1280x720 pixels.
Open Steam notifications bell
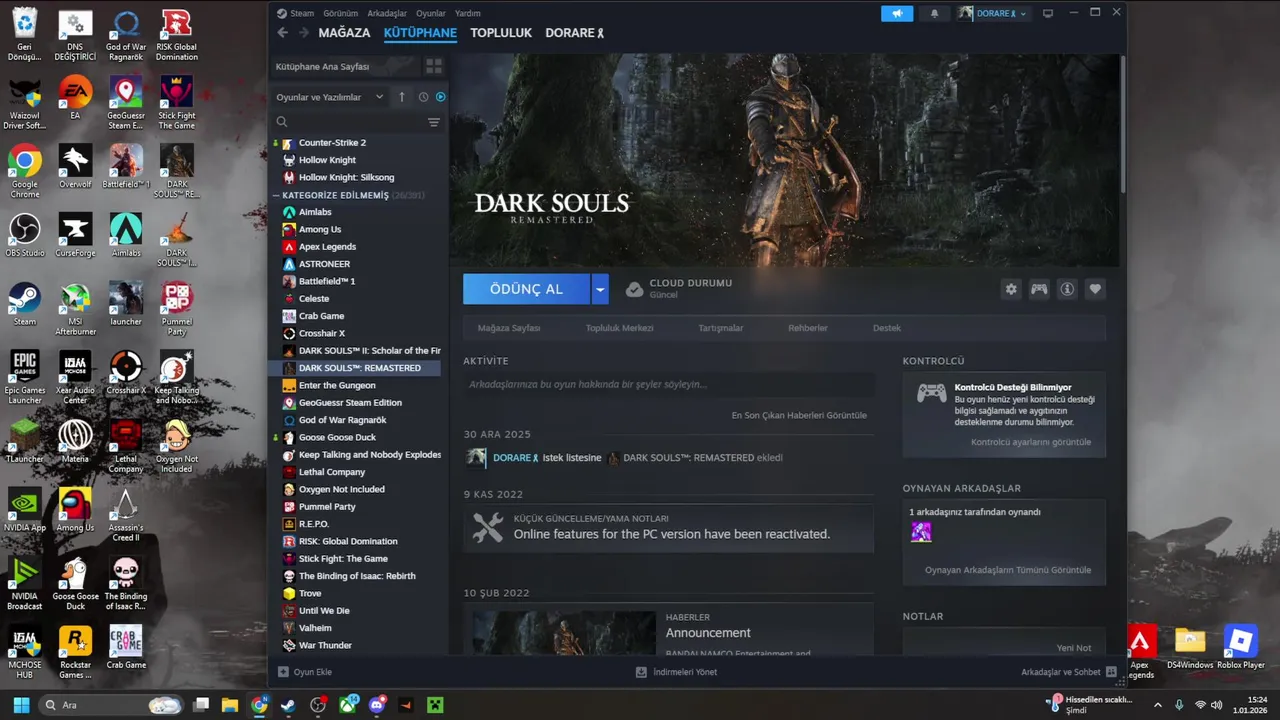(x=935, y=13)
